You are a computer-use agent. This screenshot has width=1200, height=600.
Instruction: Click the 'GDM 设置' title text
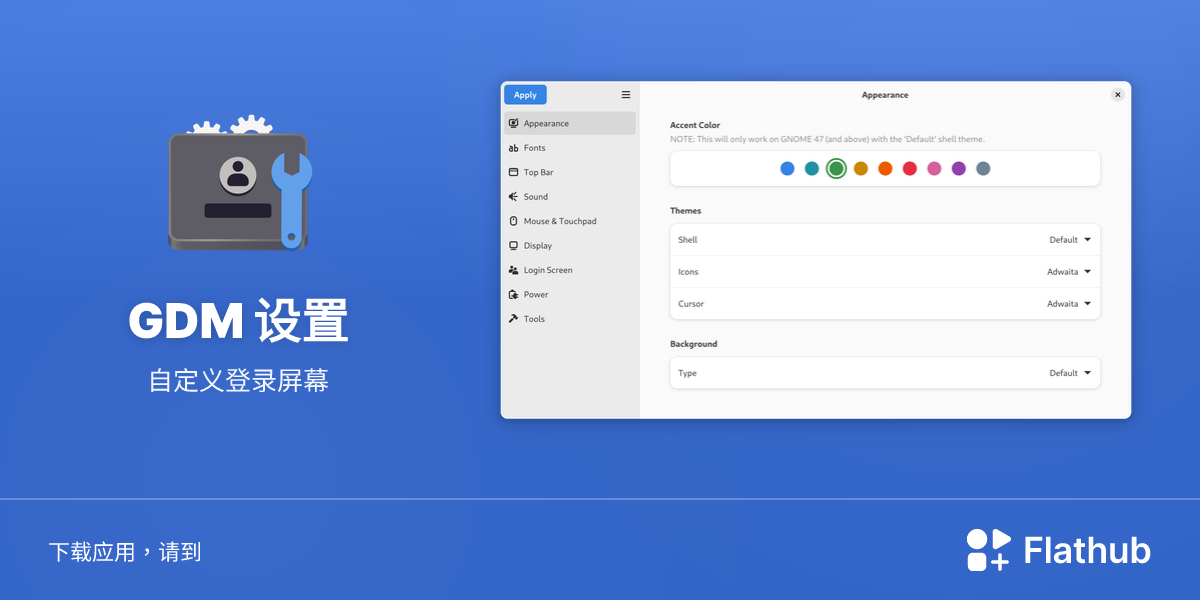point(239,322)
